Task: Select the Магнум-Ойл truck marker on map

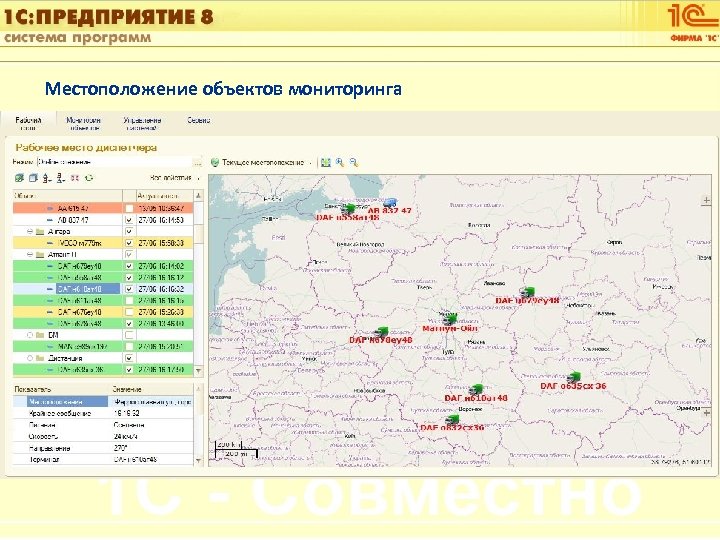Action: pyautogui.click(x=450, y=318)
